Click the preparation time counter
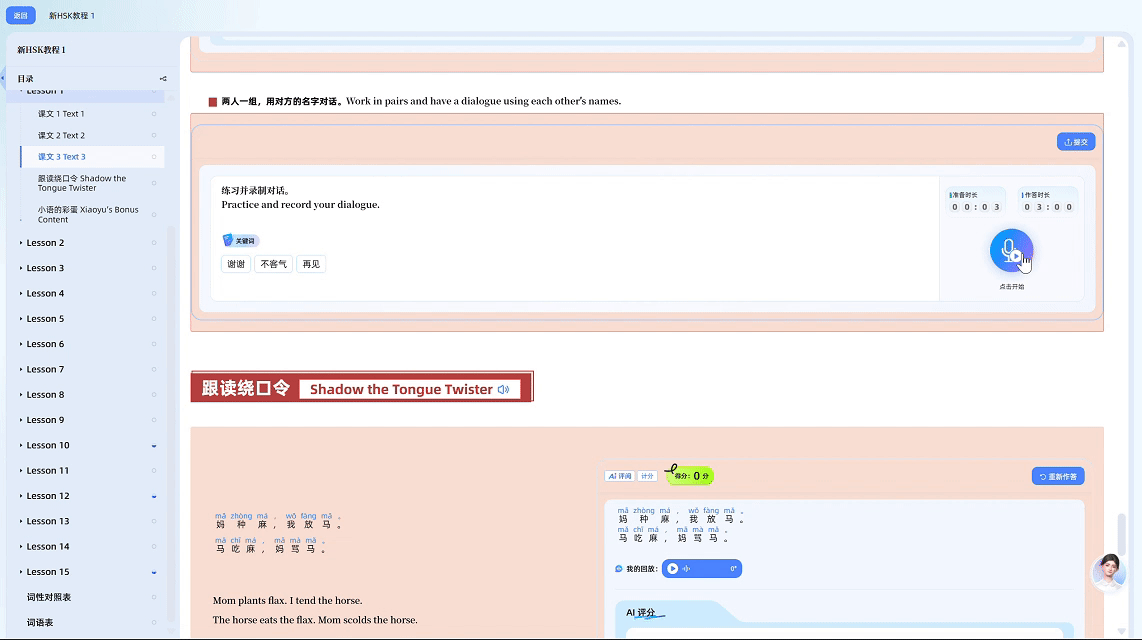The height and width of the screenshot is (640, 1142). pos(975,202)
